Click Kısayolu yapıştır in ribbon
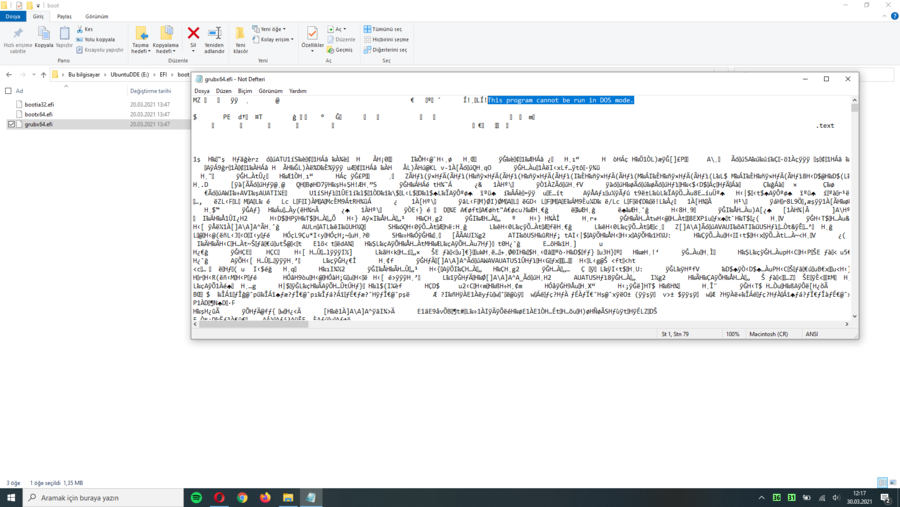 tap(99, 50)
